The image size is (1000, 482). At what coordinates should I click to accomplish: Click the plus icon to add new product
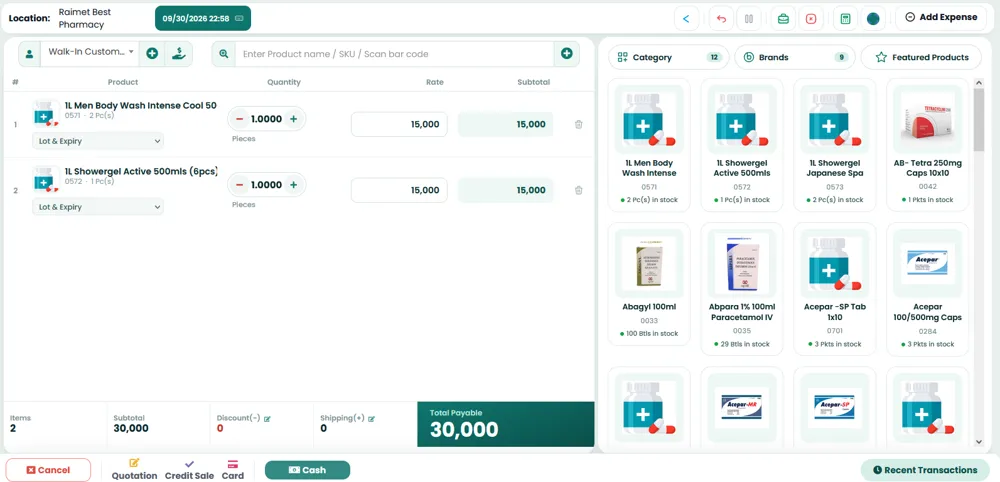coord(566,54)
